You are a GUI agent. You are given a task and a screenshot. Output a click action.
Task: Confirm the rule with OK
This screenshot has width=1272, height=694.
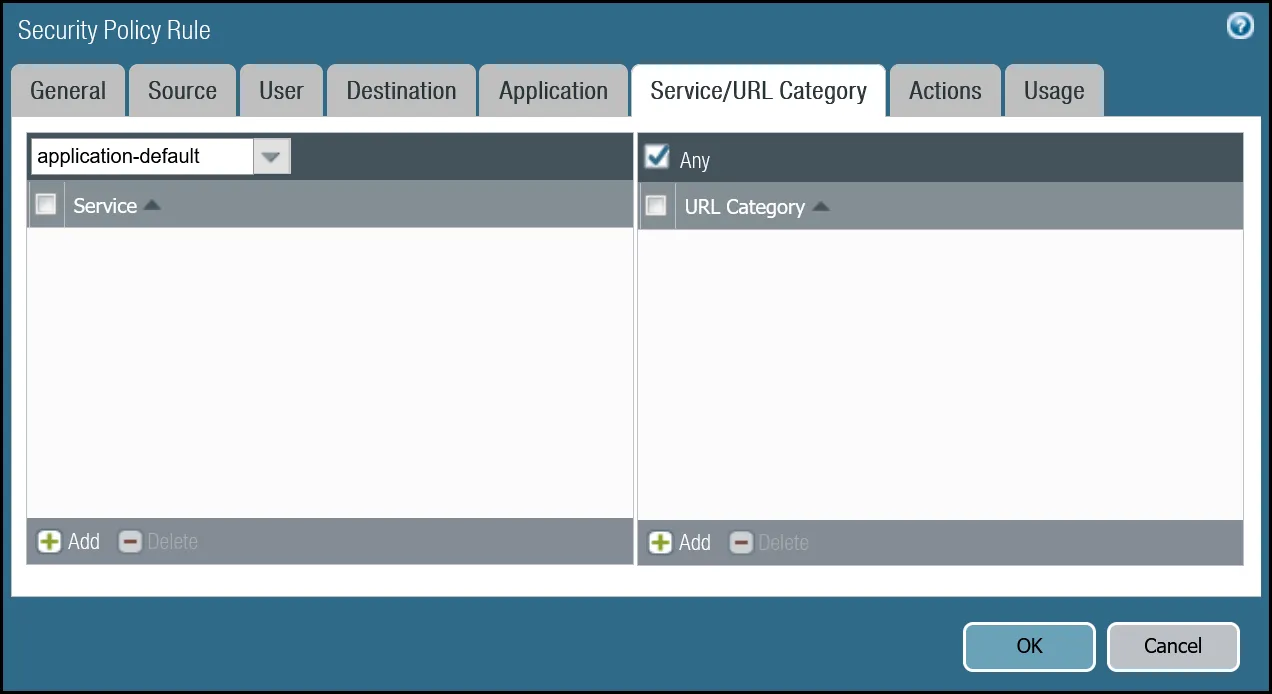(1028, 646)
